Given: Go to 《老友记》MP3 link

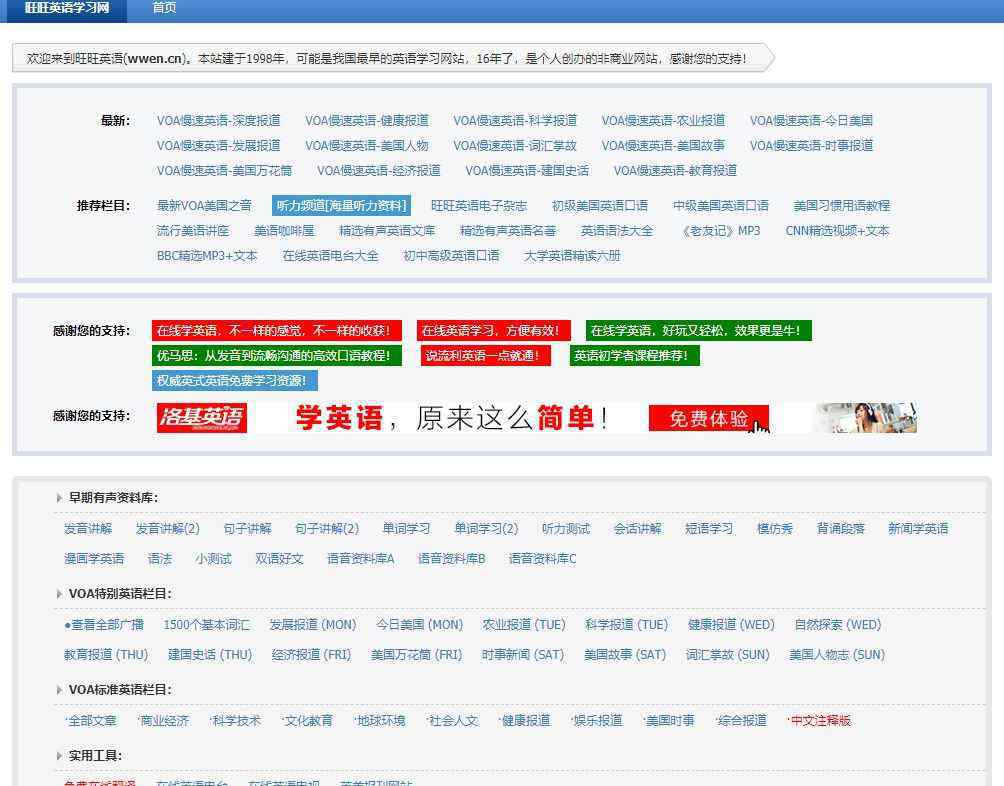Looking at the screenshot, I should 719,231.
